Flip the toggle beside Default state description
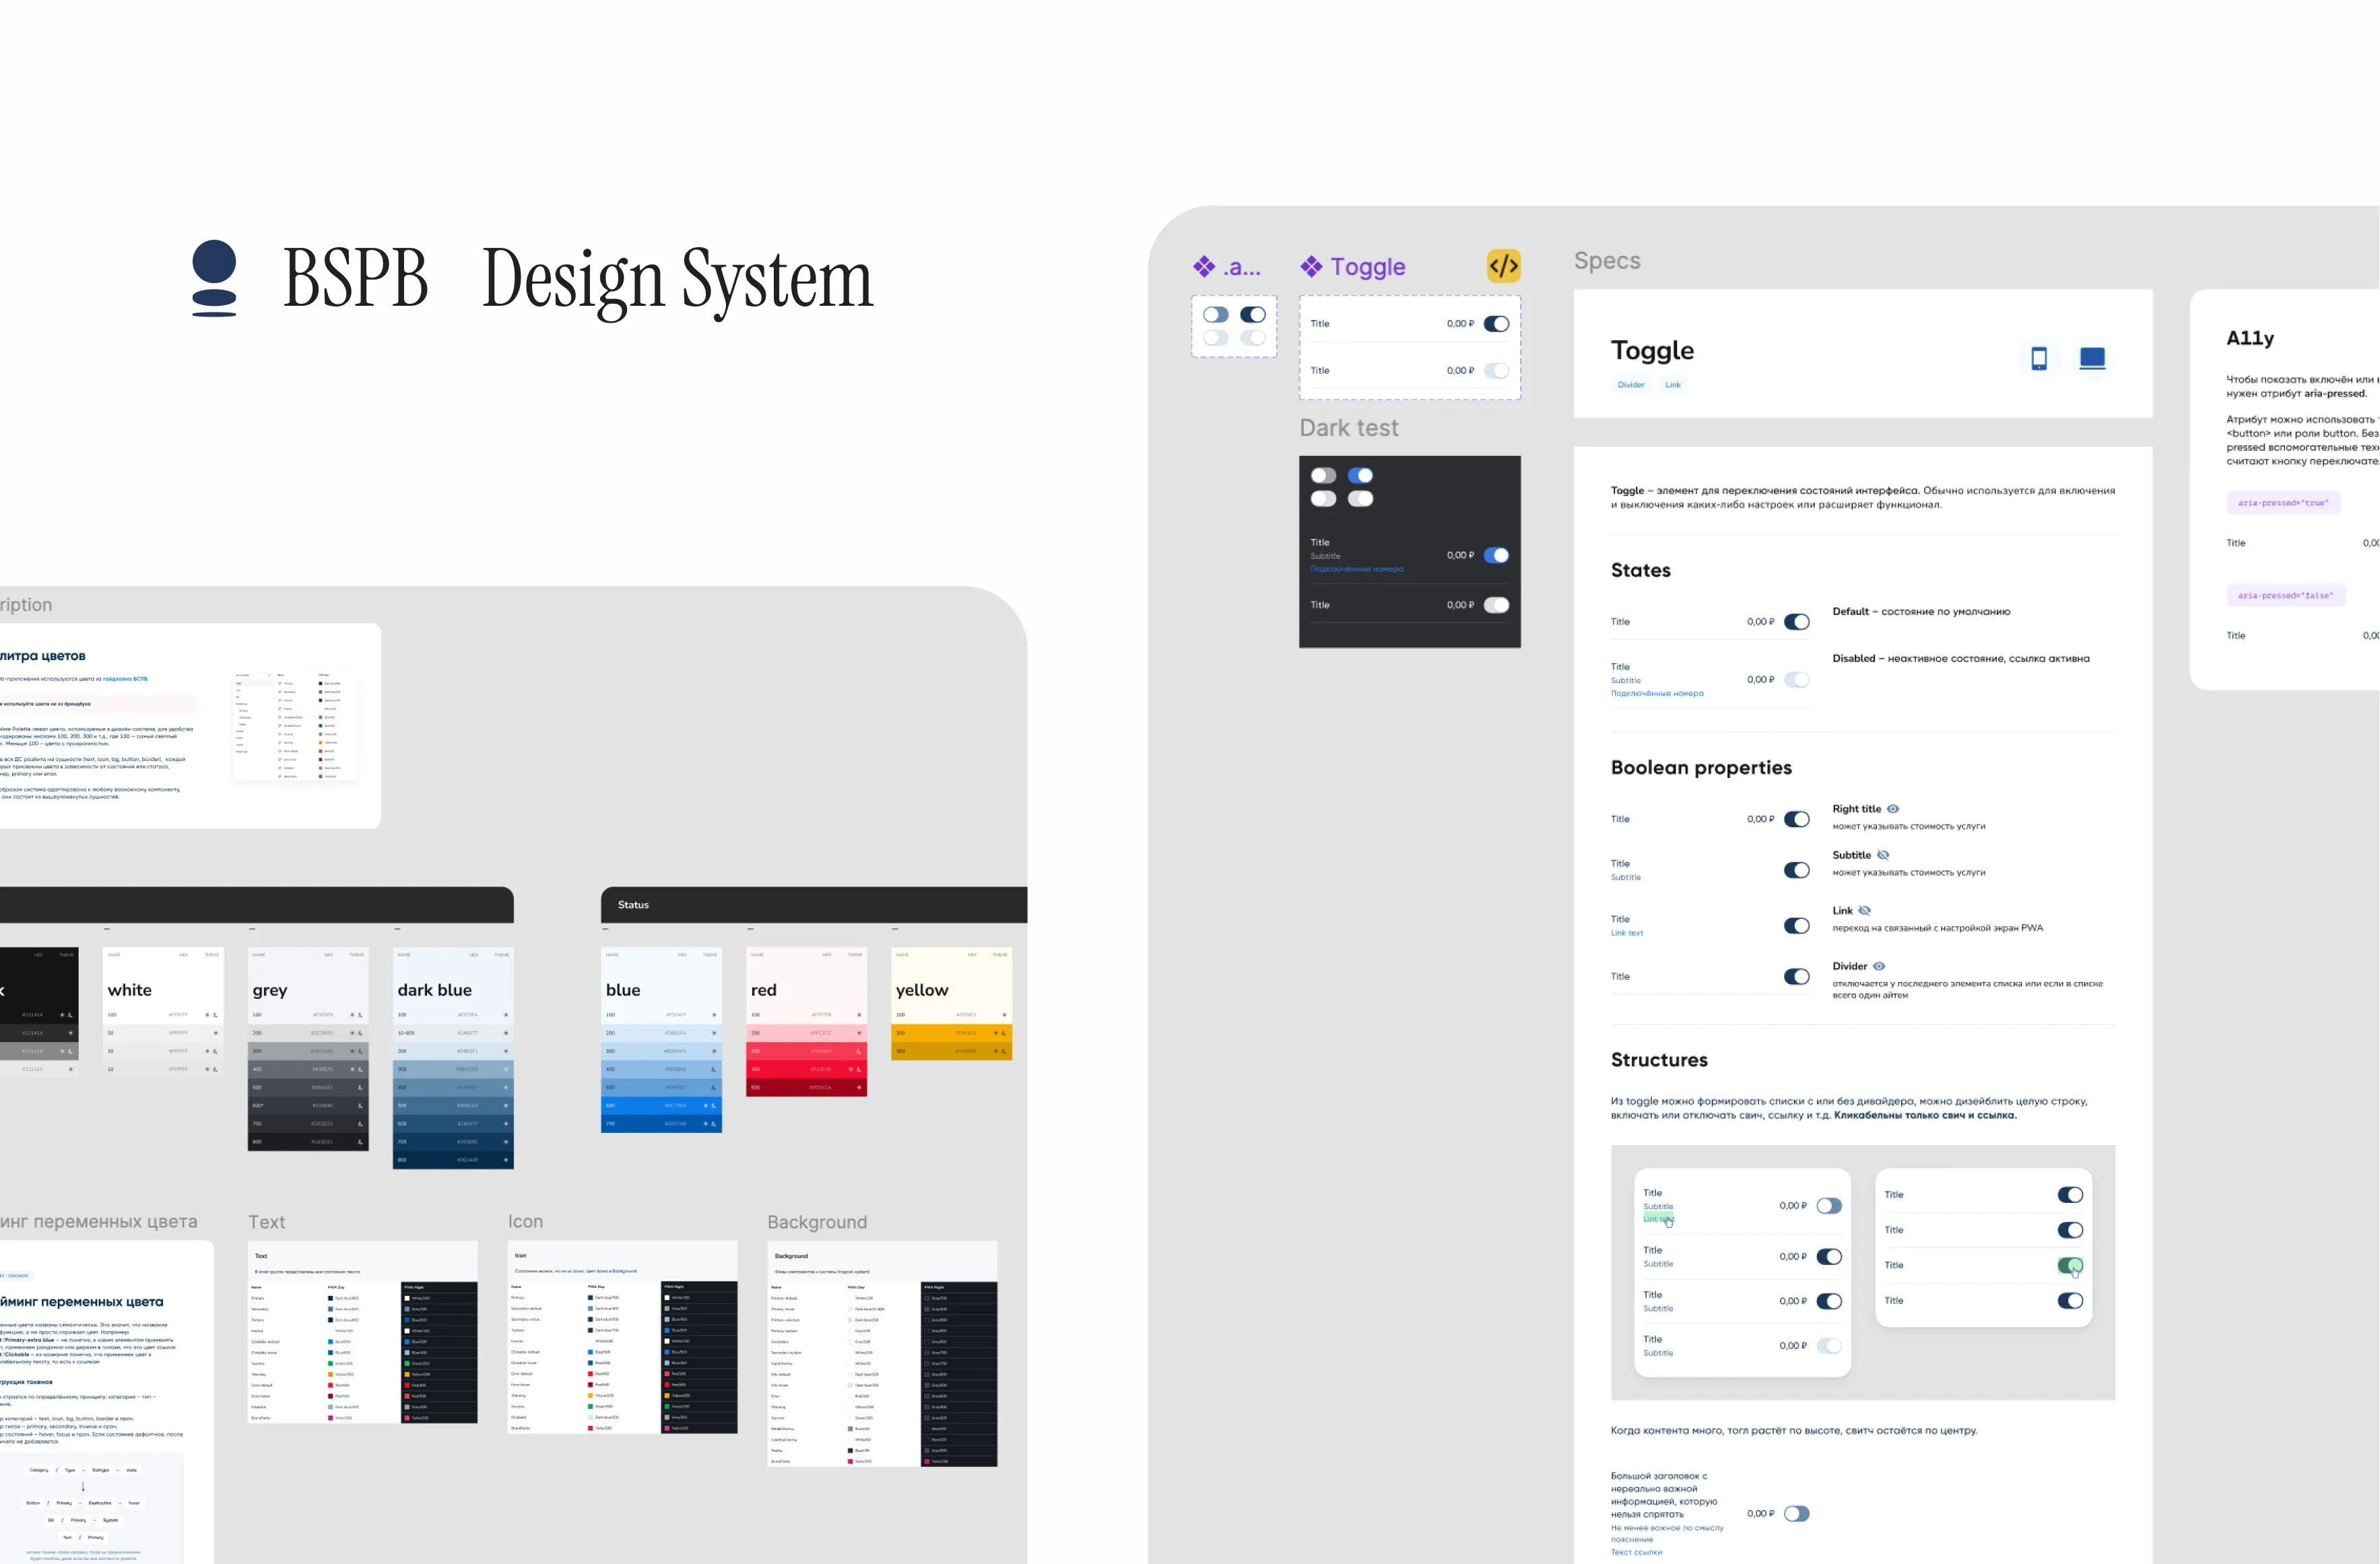This screenshot has width=2380, height=1564. click(x=1797, y=622)
